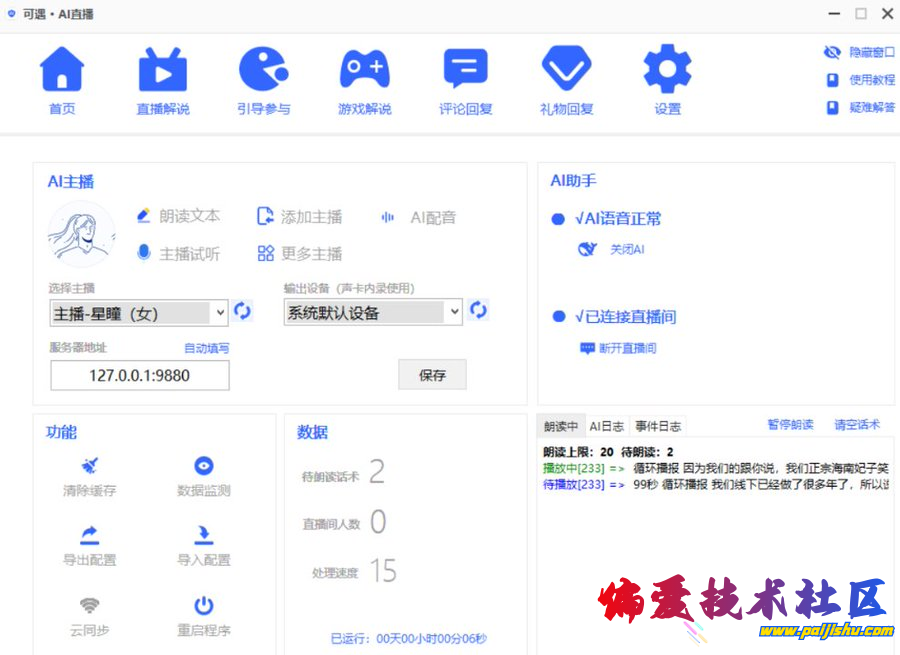Open the 评论回复 chat icon
The height and width of the screenshot is (655, 900).
[x=465, y=71]
